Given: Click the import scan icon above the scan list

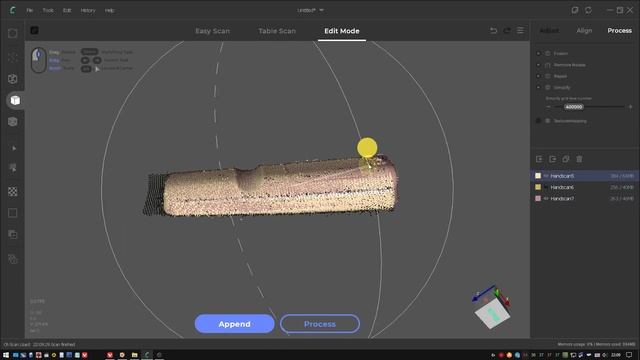Looking at the screenshot, I should 539,159.
